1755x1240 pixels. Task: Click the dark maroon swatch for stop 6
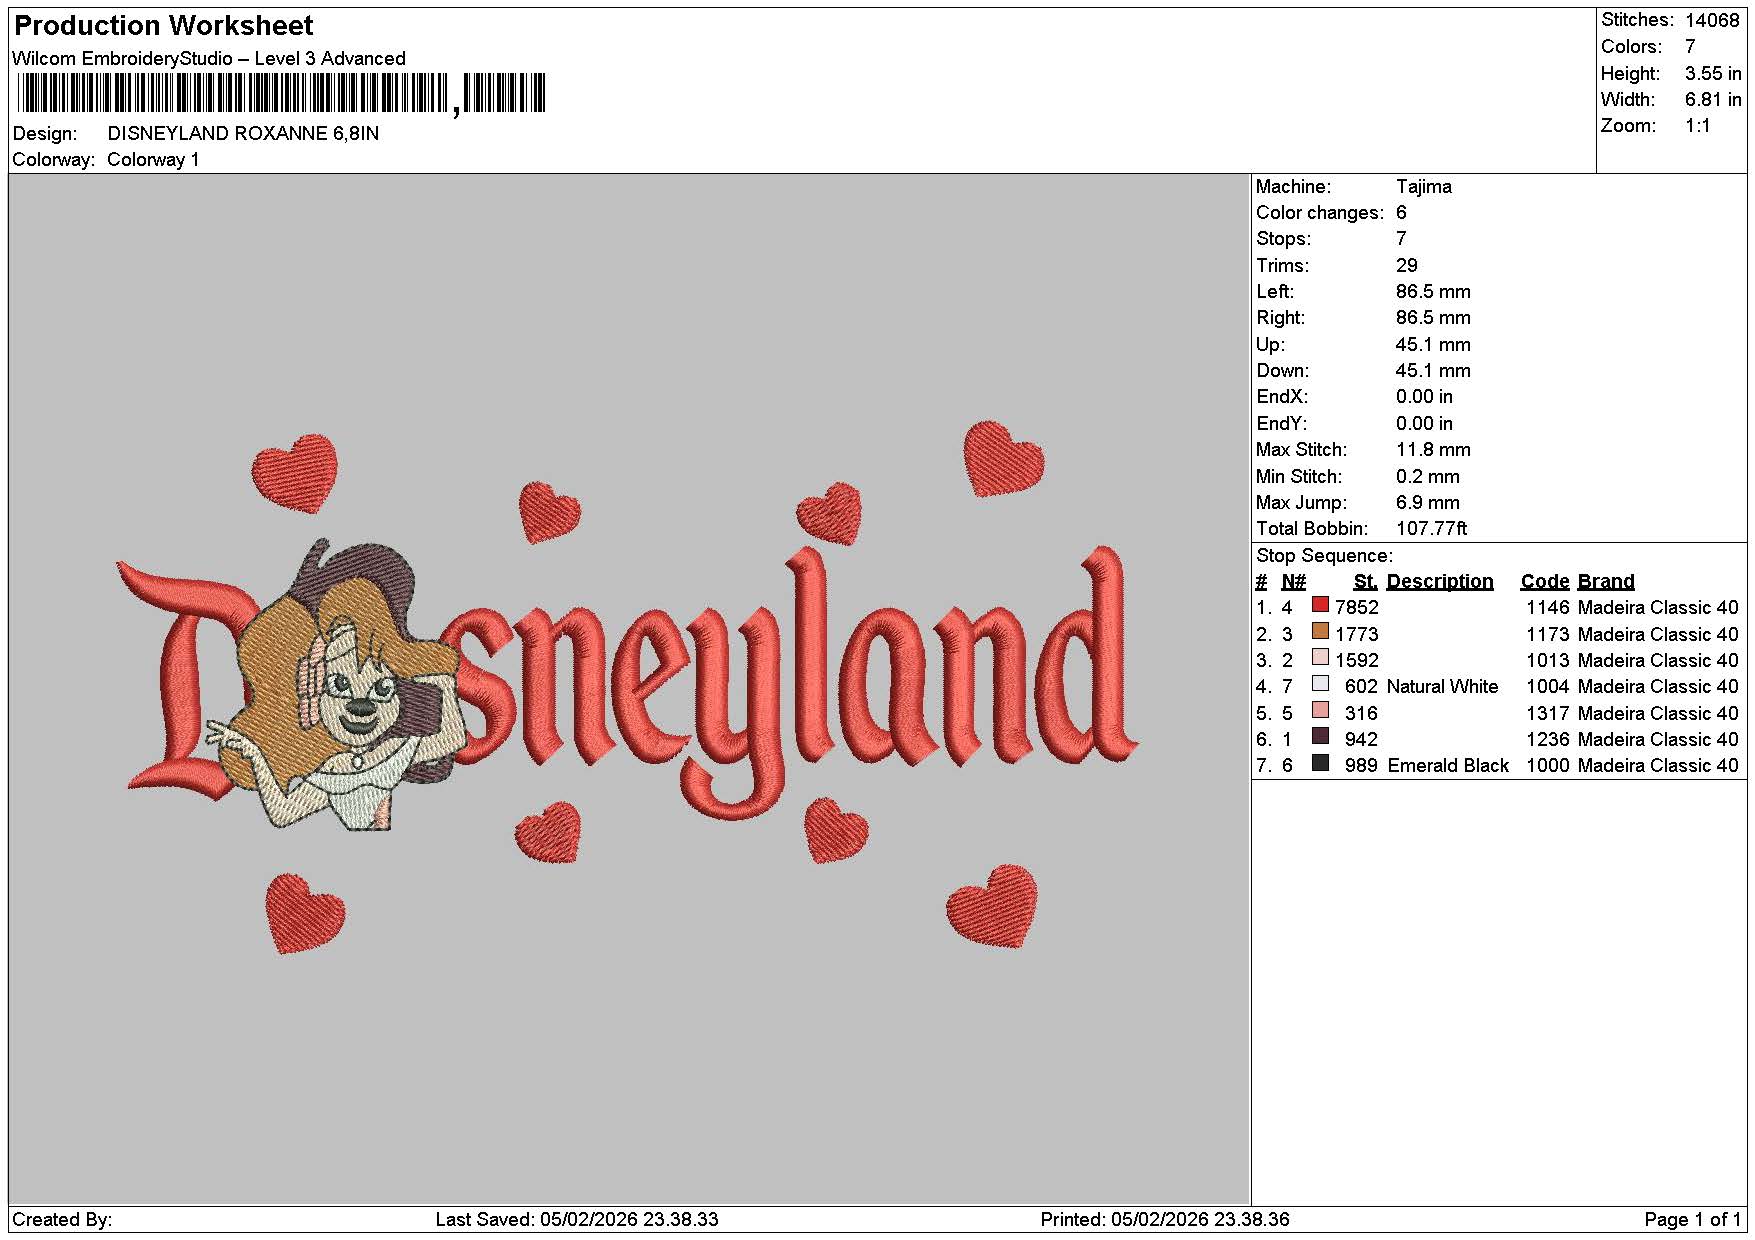point(1320,737)
